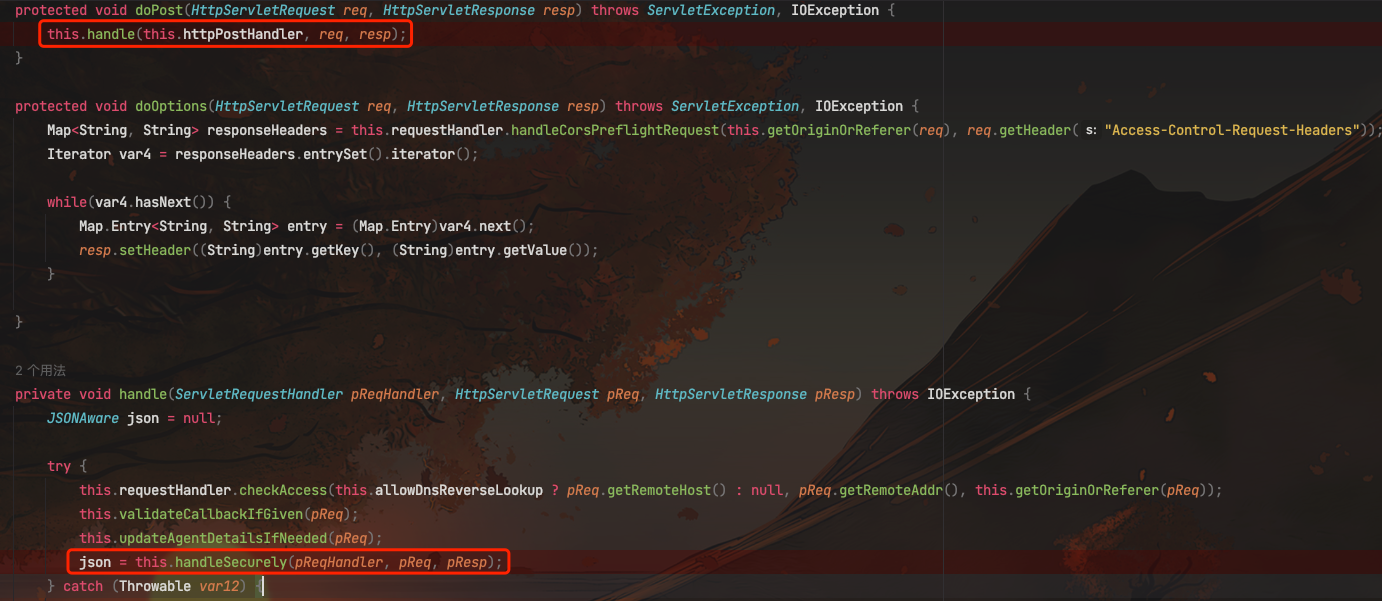Click the var12 variable name

pyautogui.click(x=219, y=586)
